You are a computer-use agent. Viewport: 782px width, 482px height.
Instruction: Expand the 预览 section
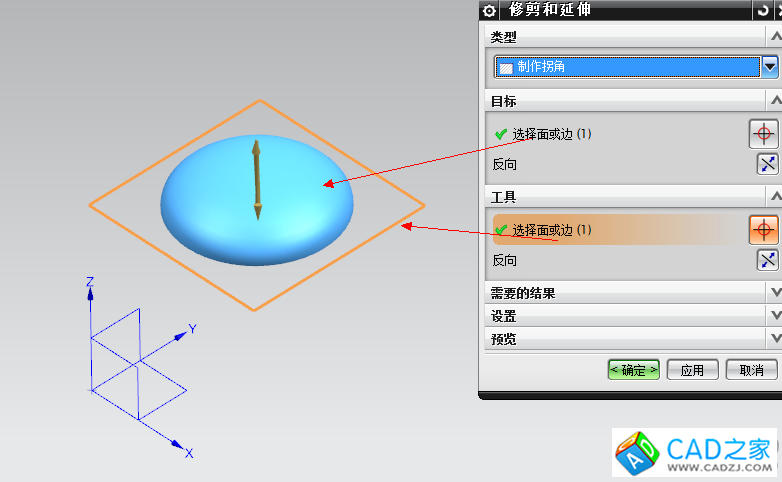774,339
